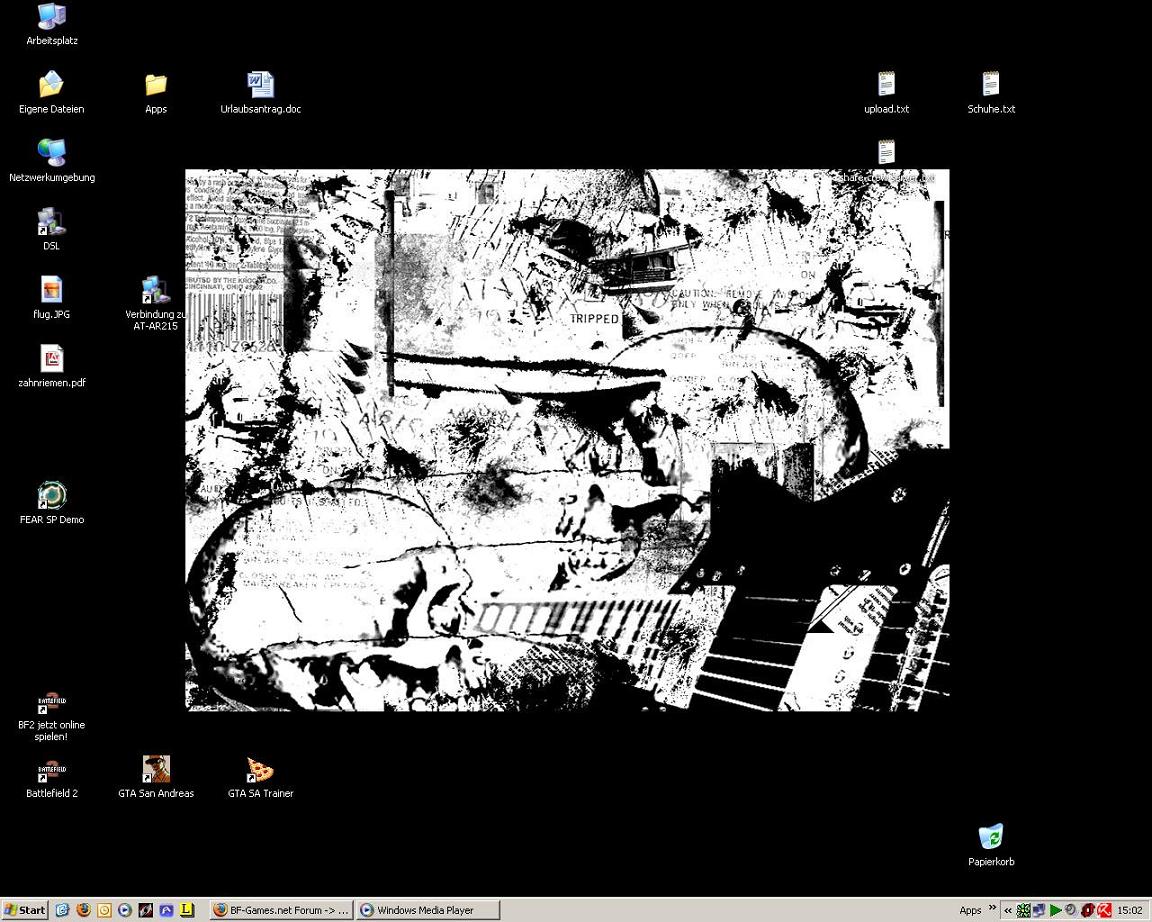Select the Battlefield 2 game shortcut
The image size is (1152, 922).
(51, 777)
